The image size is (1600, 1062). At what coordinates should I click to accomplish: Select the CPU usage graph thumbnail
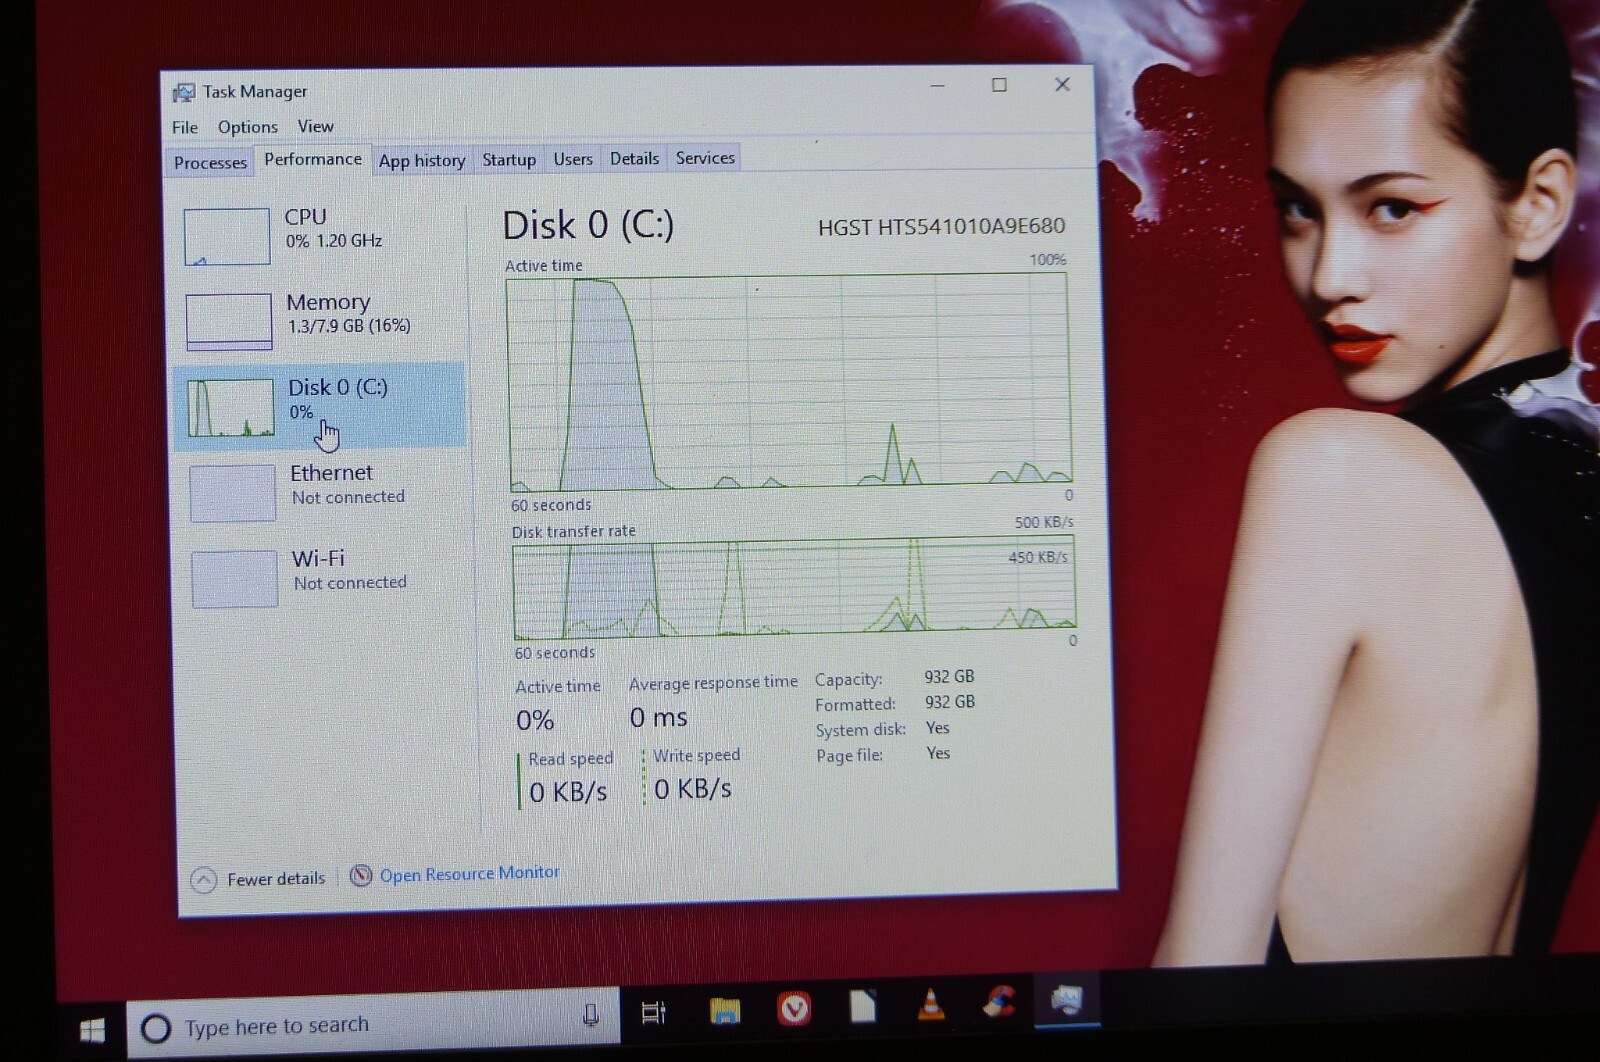click(x=227, y=236)
